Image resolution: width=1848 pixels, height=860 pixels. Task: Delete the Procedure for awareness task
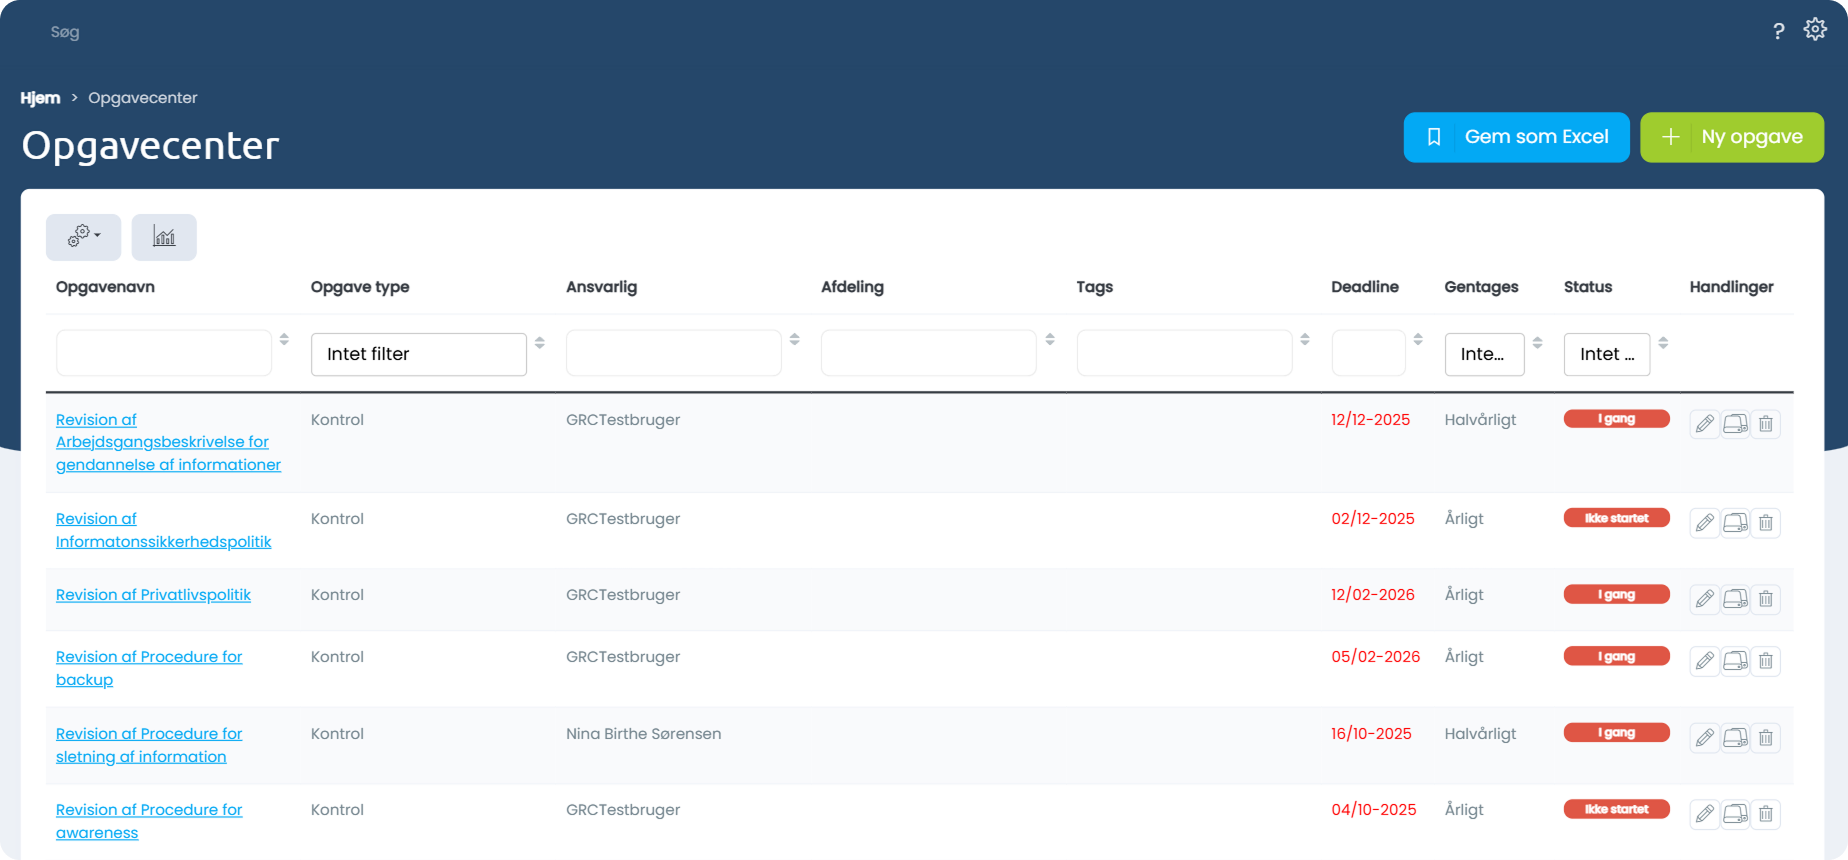point(1766,814)
